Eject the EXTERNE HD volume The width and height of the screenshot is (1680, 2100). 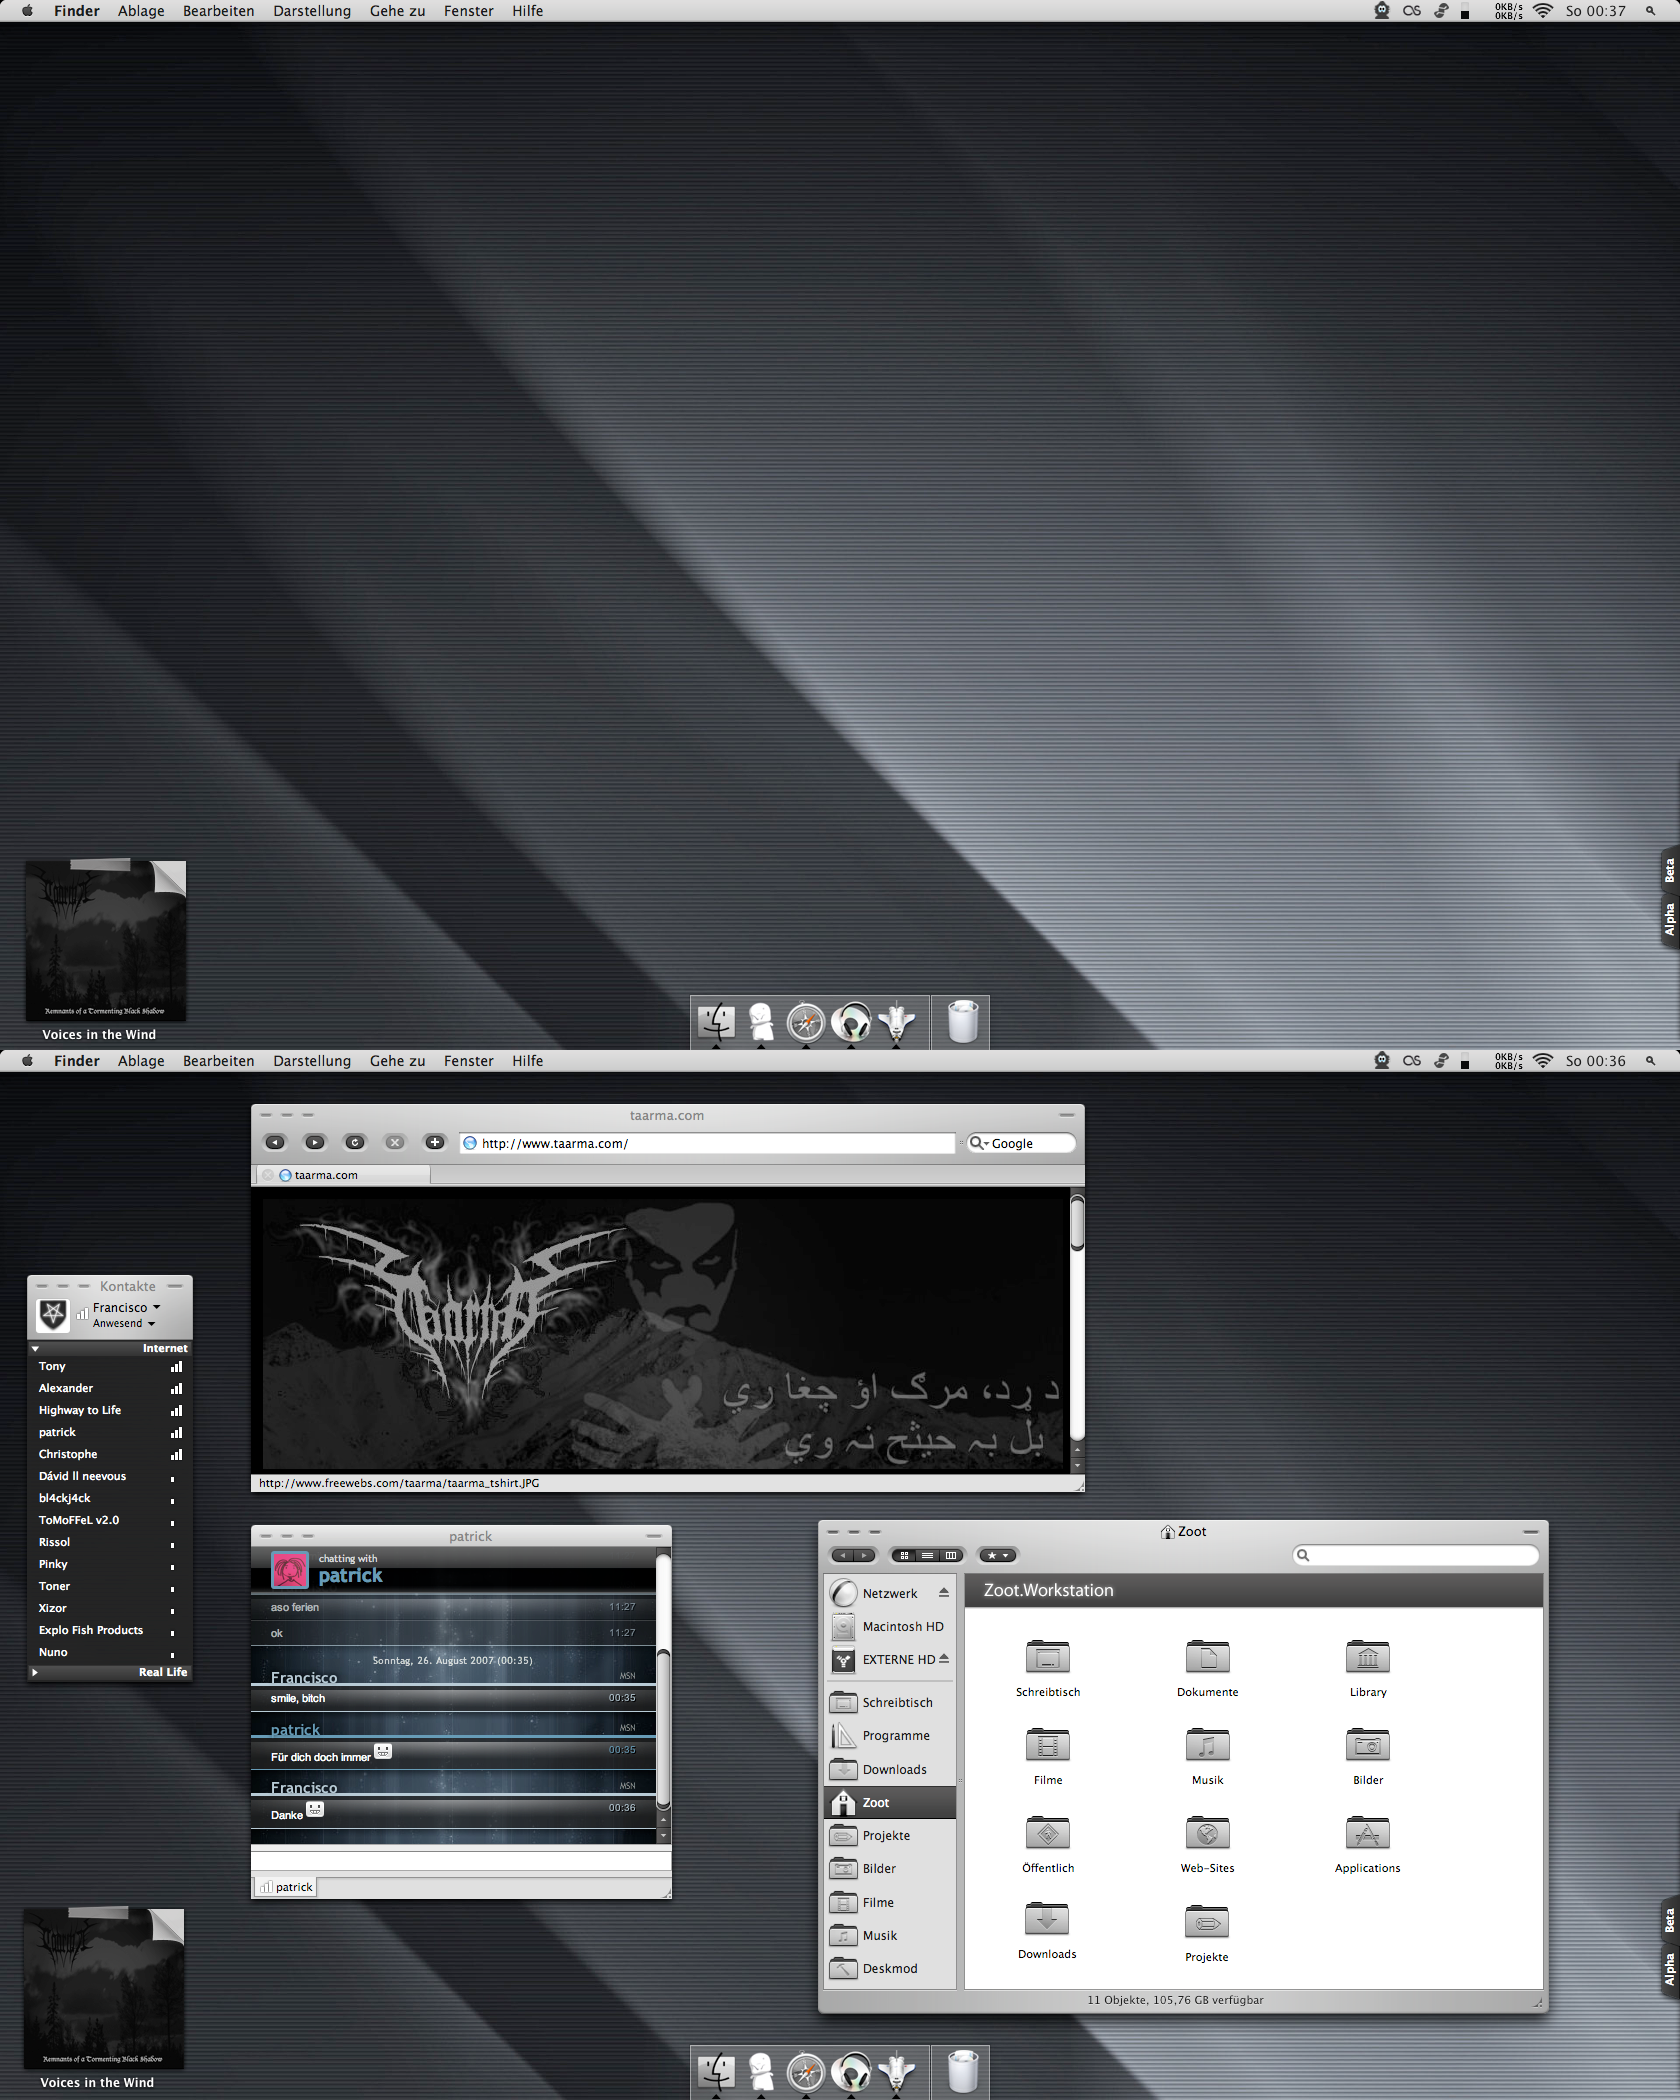[944, 1659]
